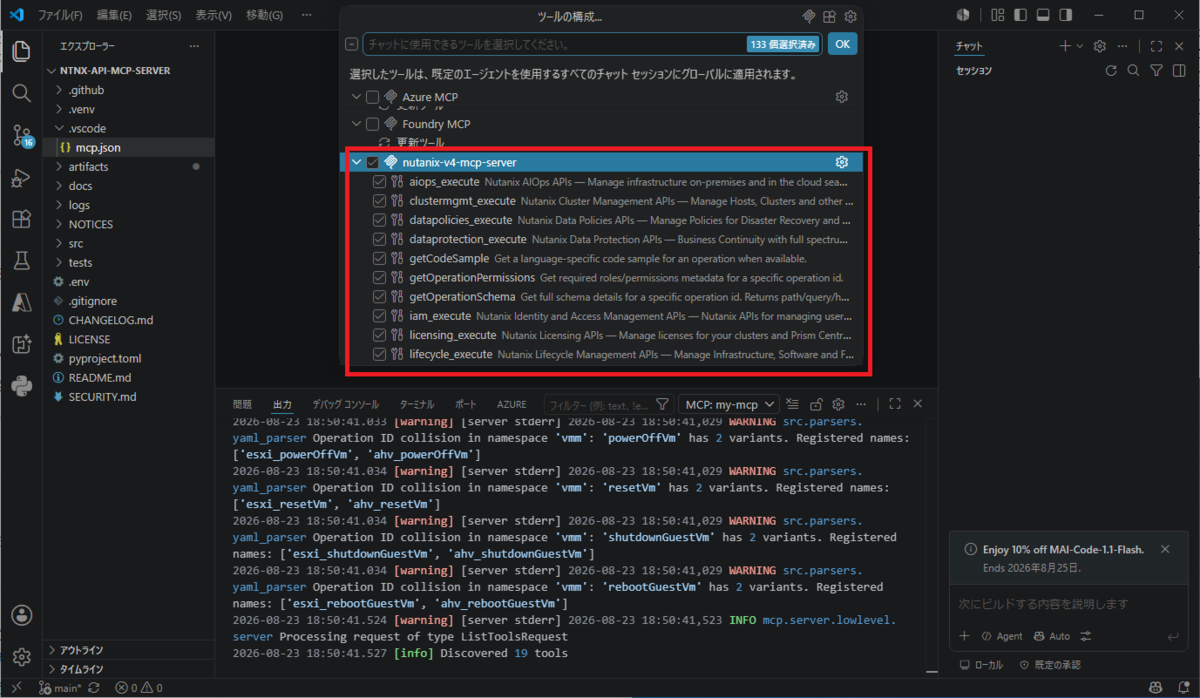1200x698 pixels.
Task: Check the Azure MCP checkbox
Action: pos(373,97)
